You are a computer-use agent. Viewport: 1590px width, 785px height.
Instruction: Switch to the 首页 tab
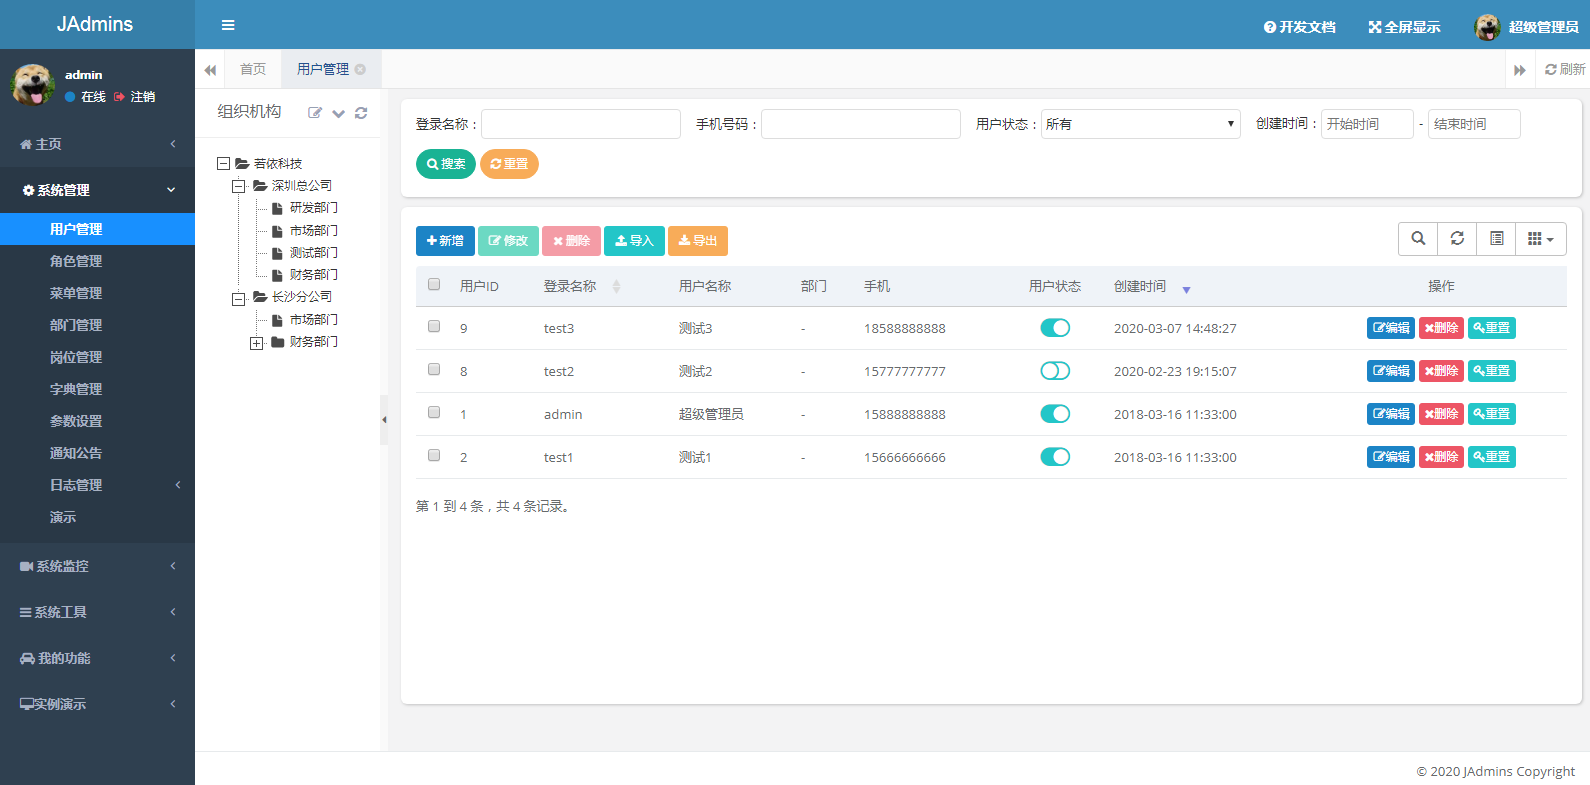pos(253,69)
